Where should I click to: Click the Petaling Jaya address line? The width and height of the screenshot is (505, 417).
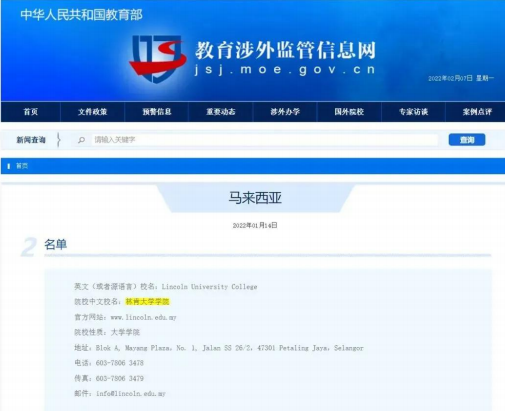(x=219, y=348)
